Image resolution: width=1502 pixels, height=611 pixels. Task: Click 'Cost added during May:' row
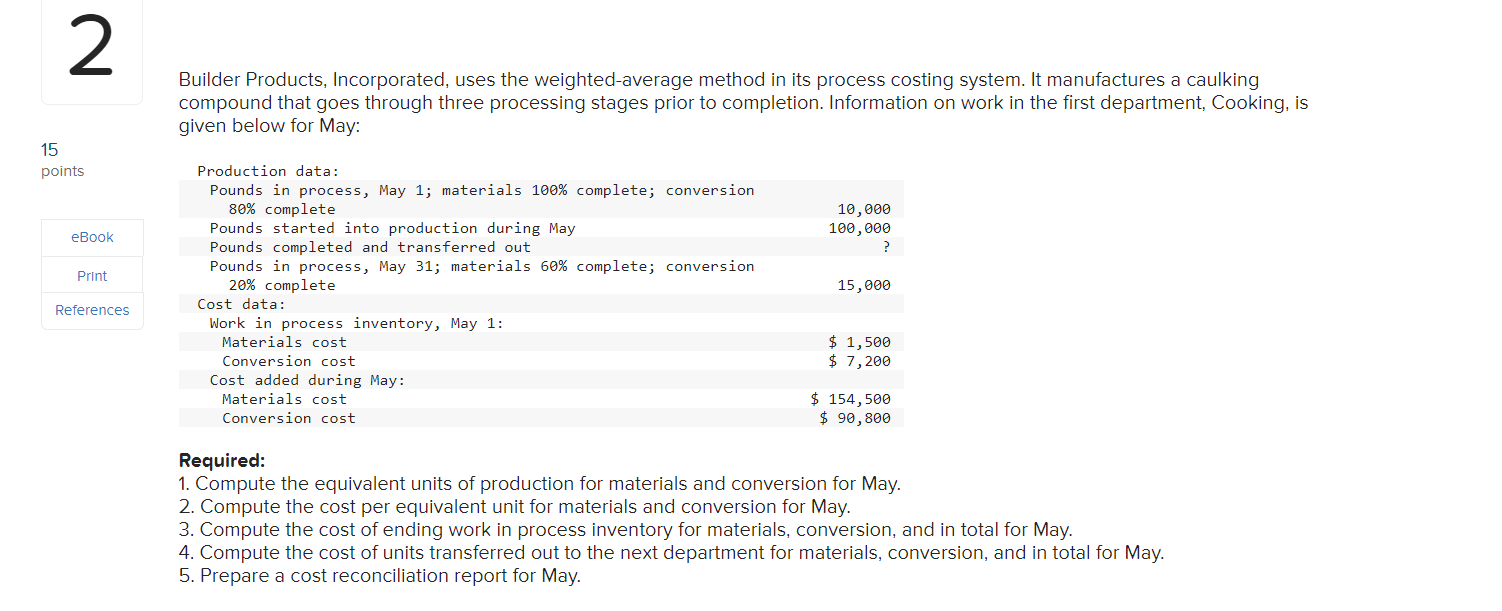[541, 380]
